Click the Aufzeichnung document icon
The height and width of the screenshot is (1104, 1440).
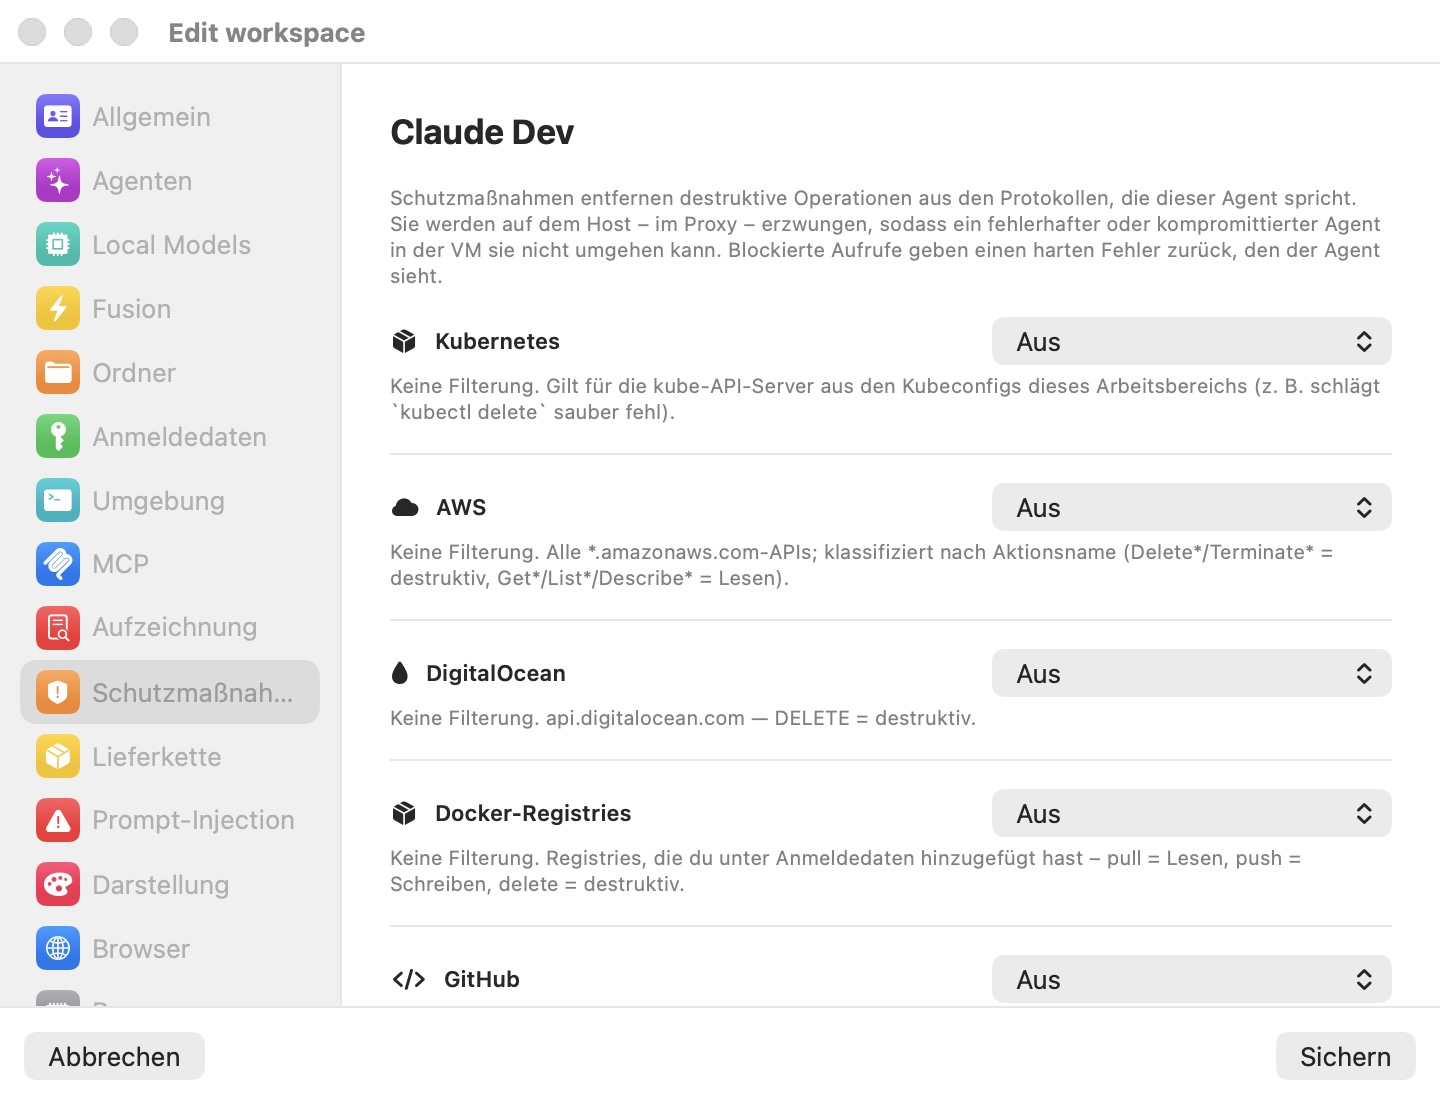(58, 628)
